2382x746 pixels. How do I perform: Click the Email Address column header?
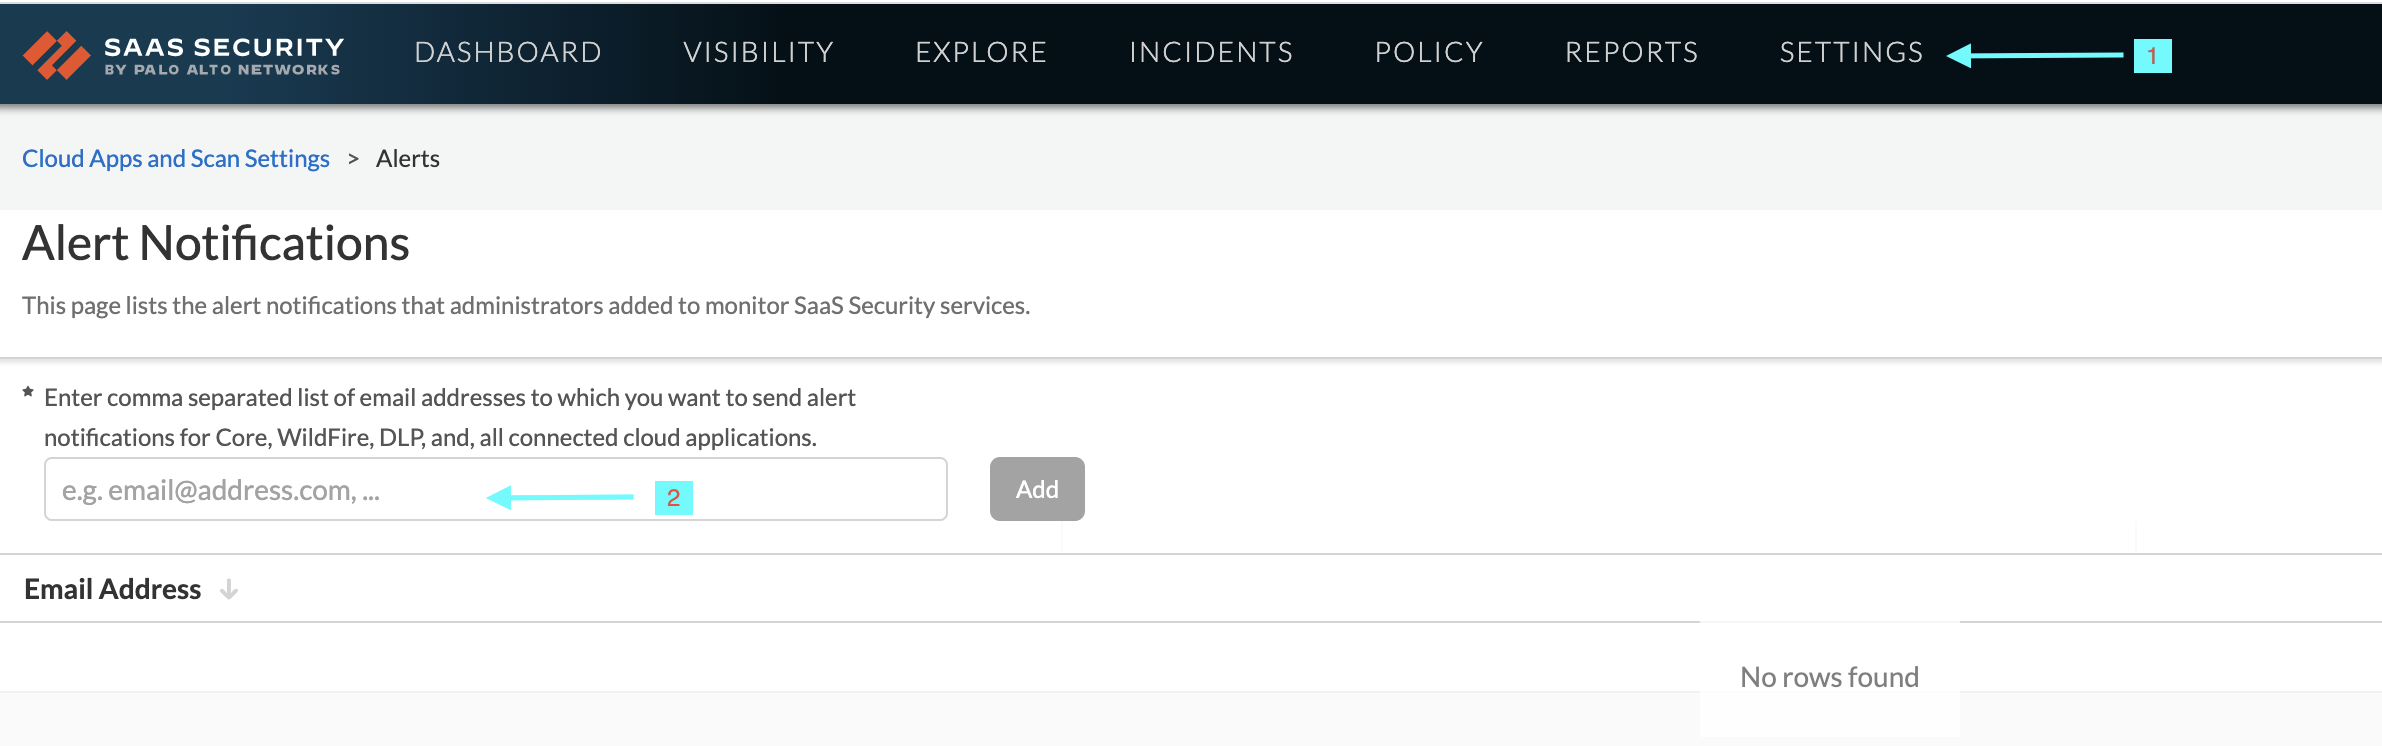(113, 590)
